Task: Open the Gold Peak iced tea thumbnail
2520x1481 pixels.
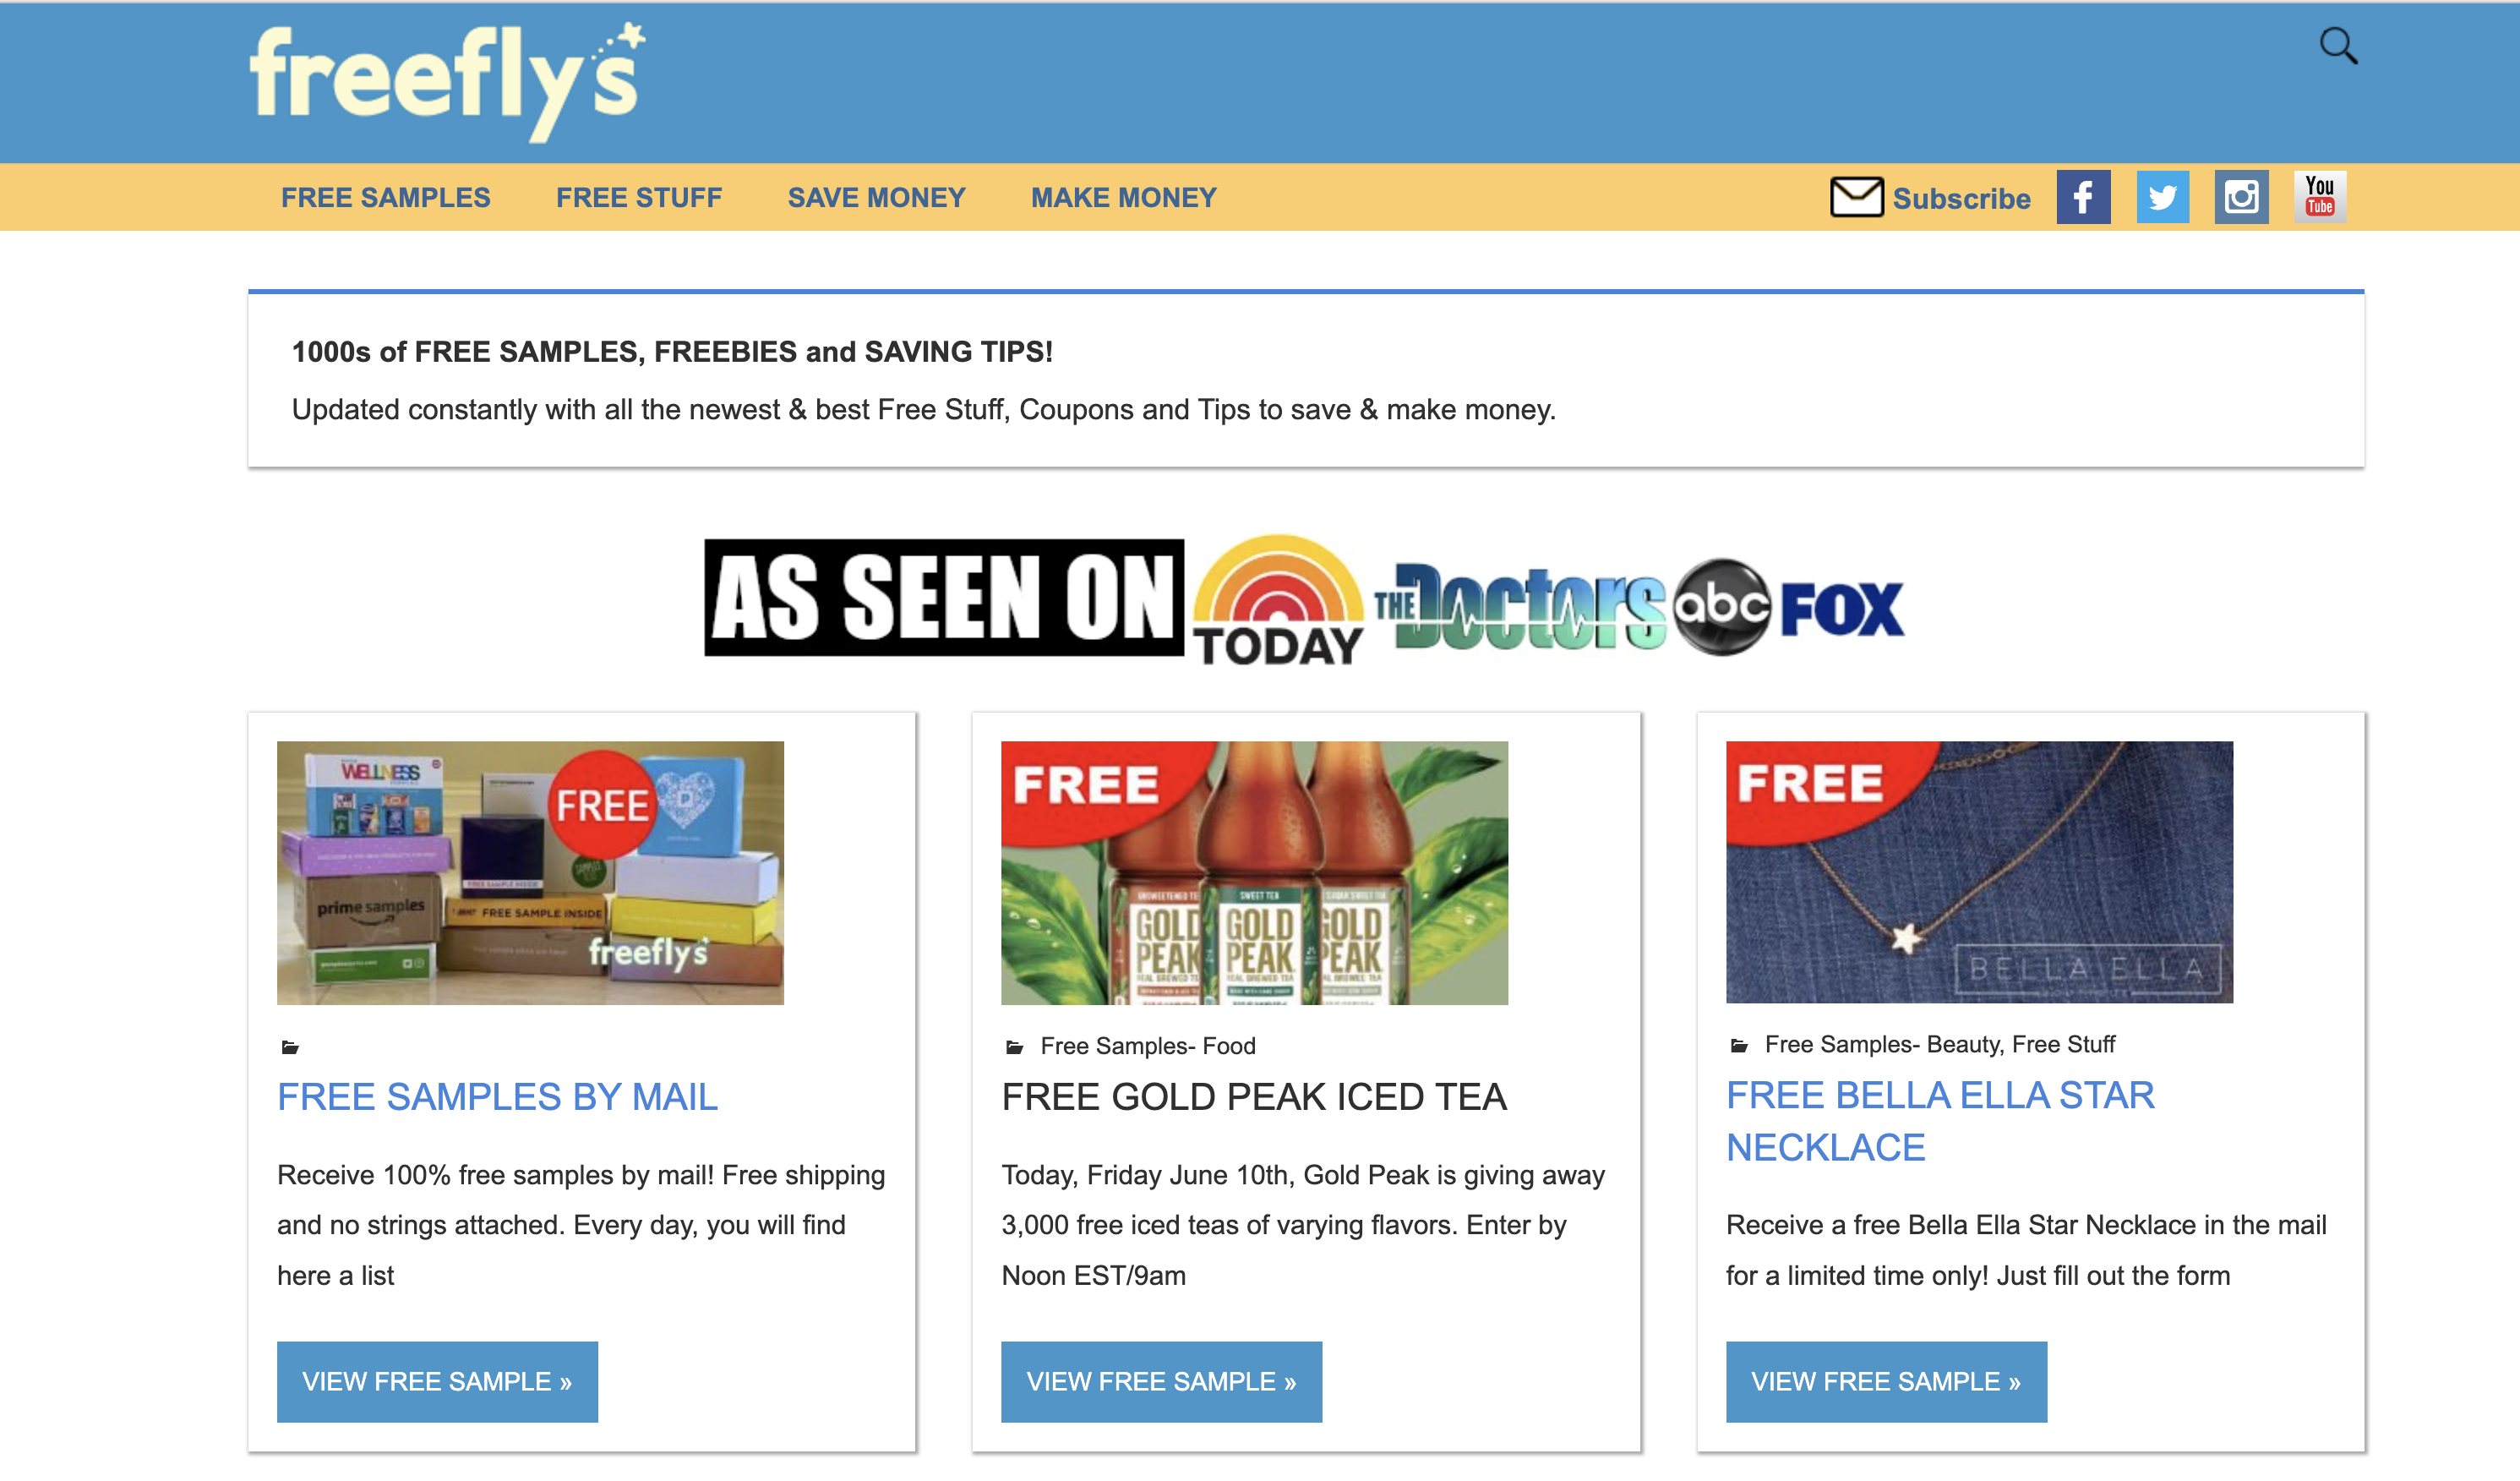Action: 1254,872
